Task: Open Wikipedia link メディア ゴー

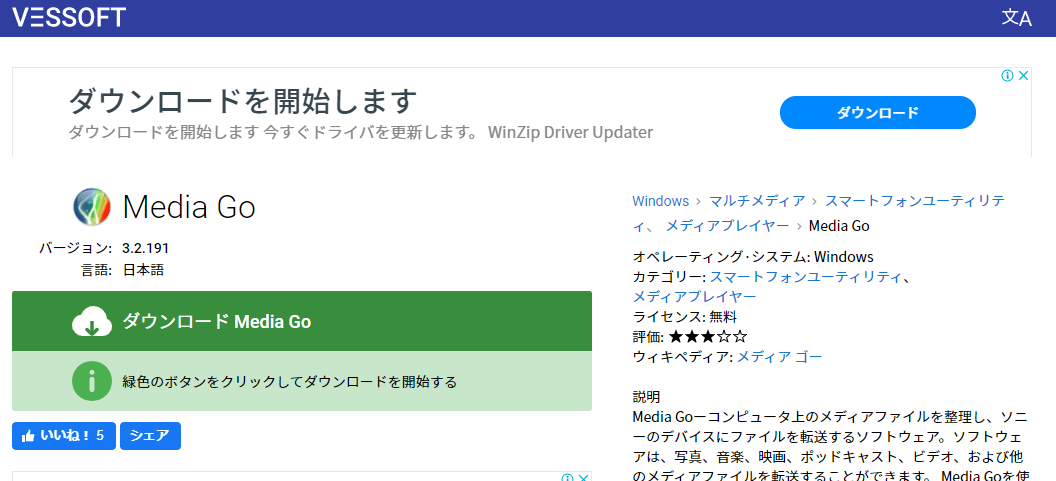Action: pyautogui.click(x=779, y=357)
